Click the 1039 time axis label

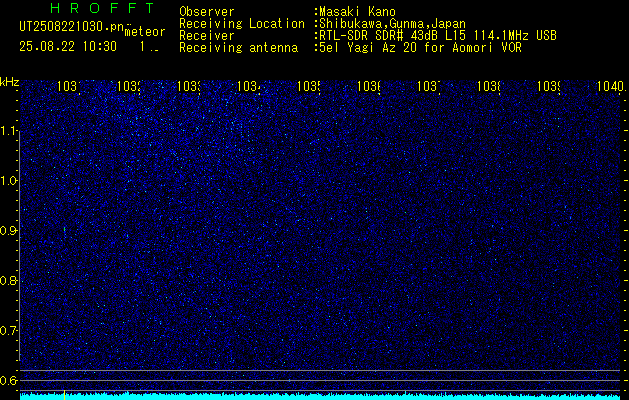[548, 86]
